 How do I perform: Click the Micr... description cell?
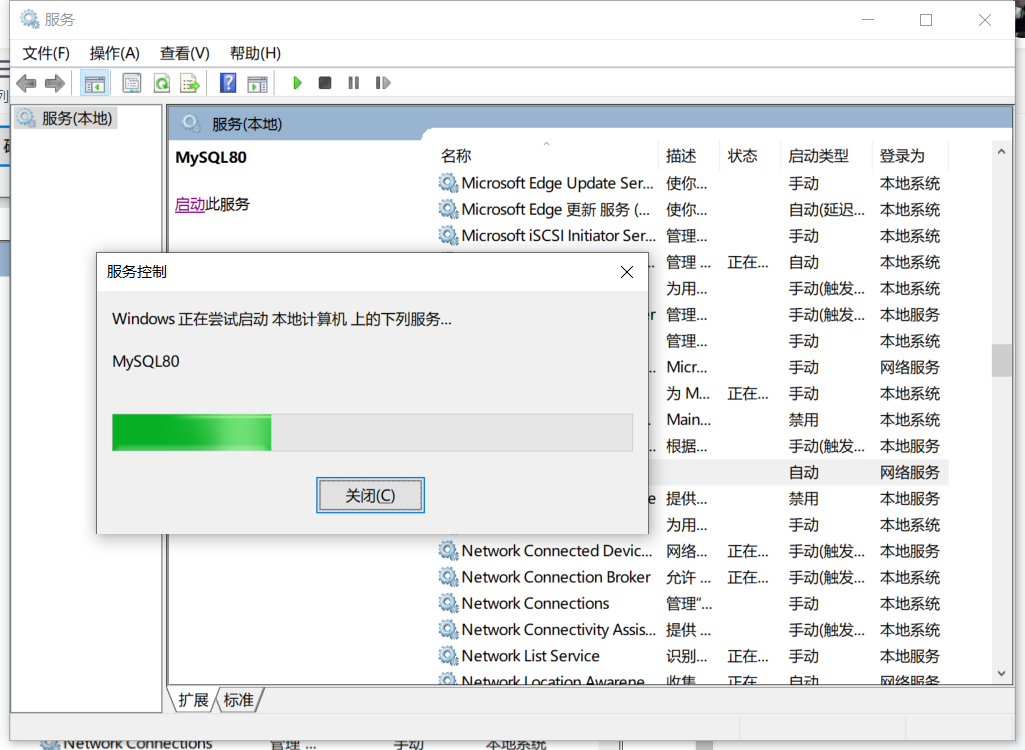coord(686,367)
